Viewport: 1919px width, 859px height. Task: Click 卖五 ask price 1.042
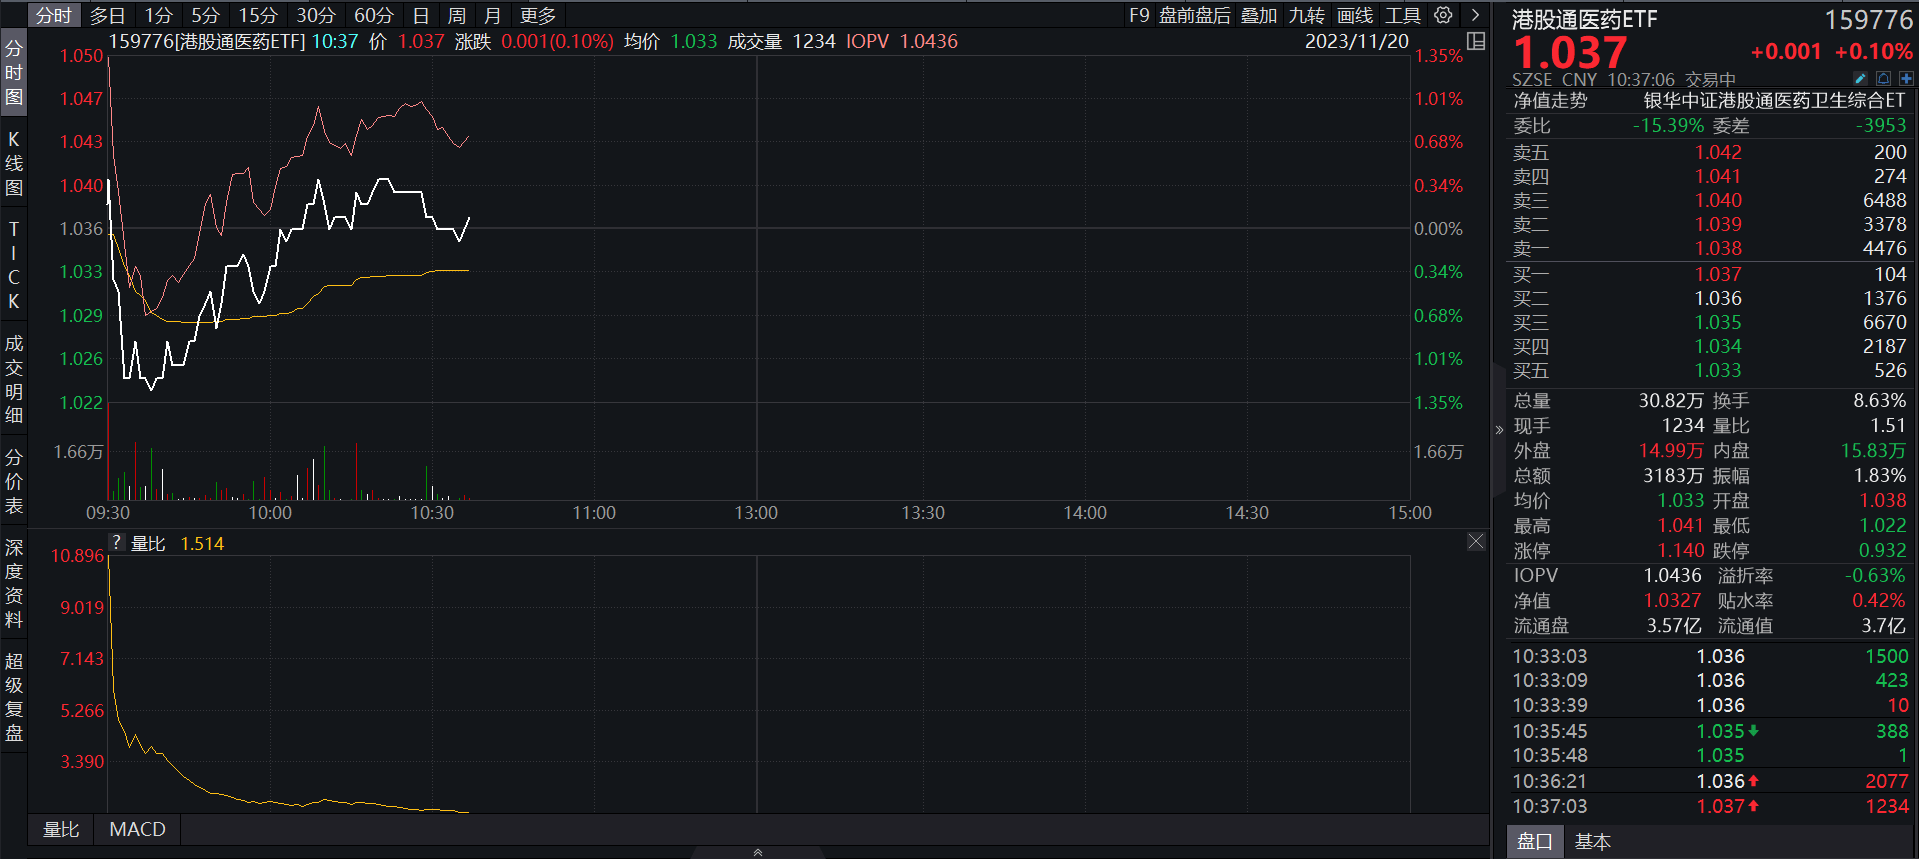click(x=1718, y=152)
